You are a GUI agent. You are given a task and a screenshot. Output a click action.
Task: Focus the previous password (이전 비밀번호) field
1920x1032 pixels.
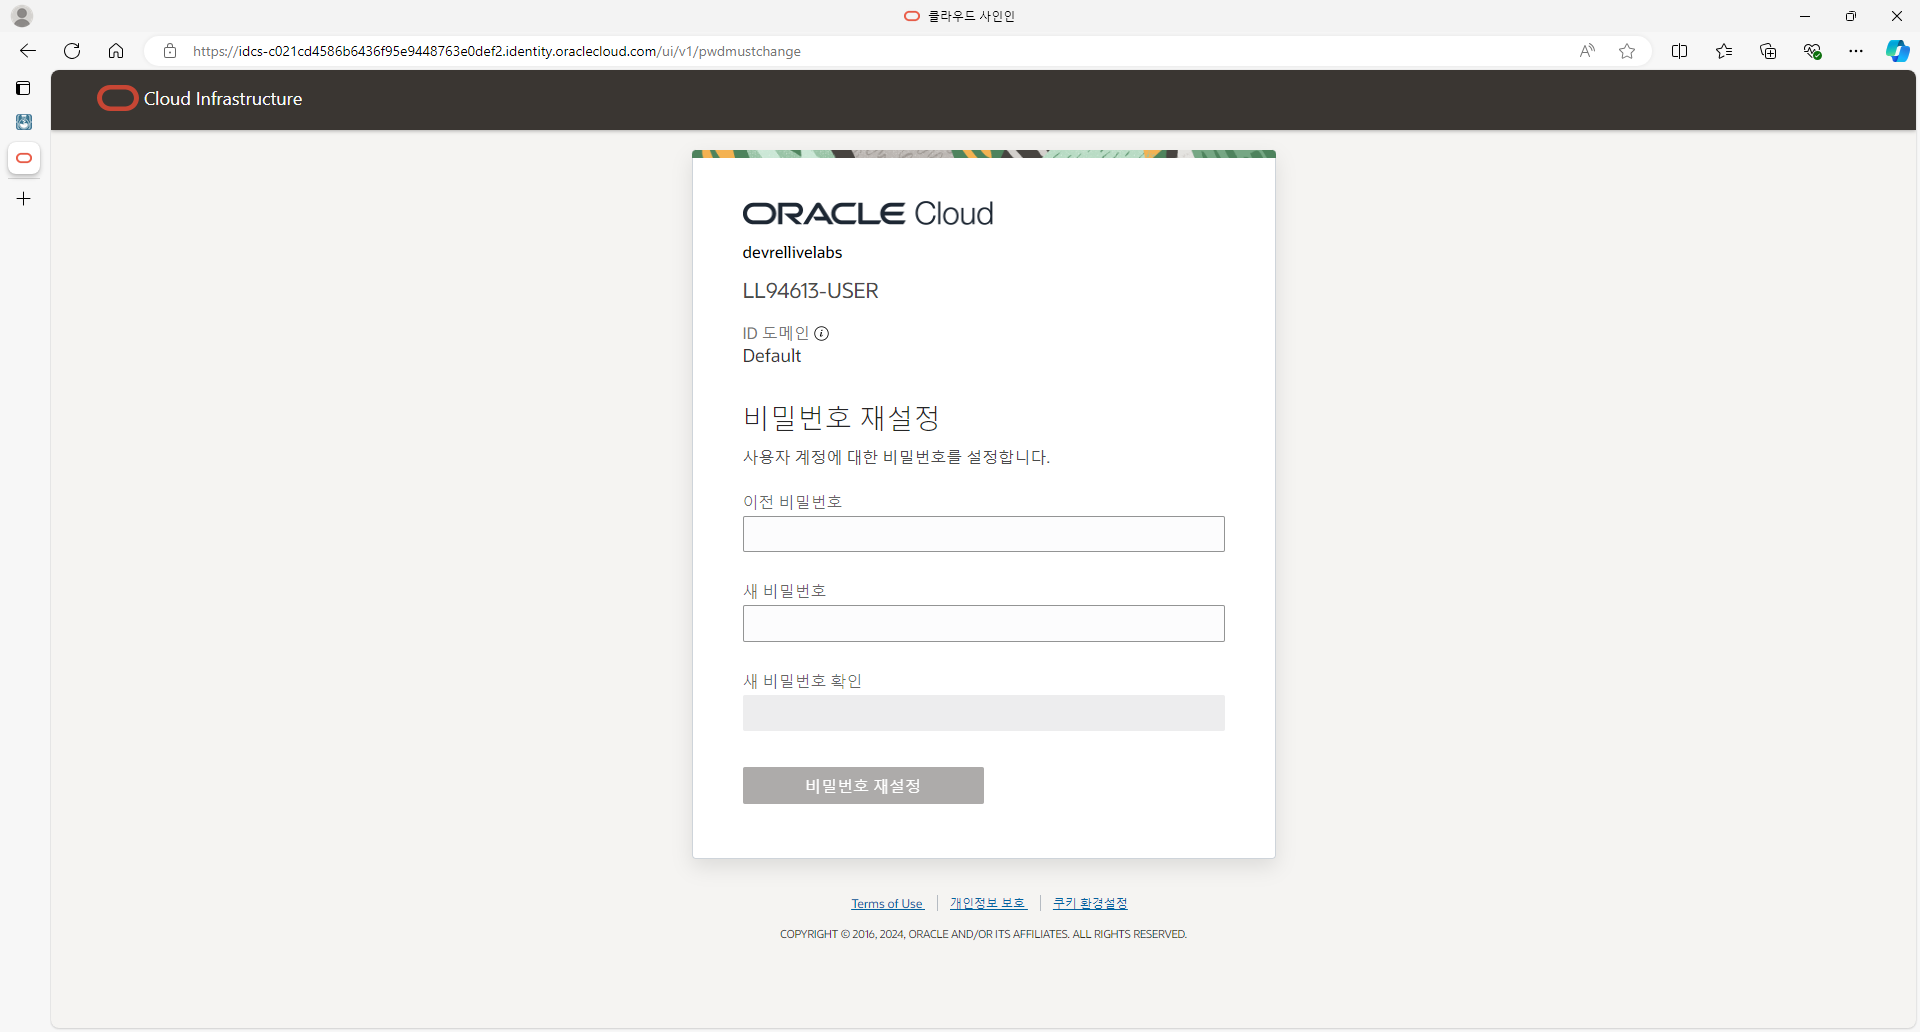pos(983,534)
